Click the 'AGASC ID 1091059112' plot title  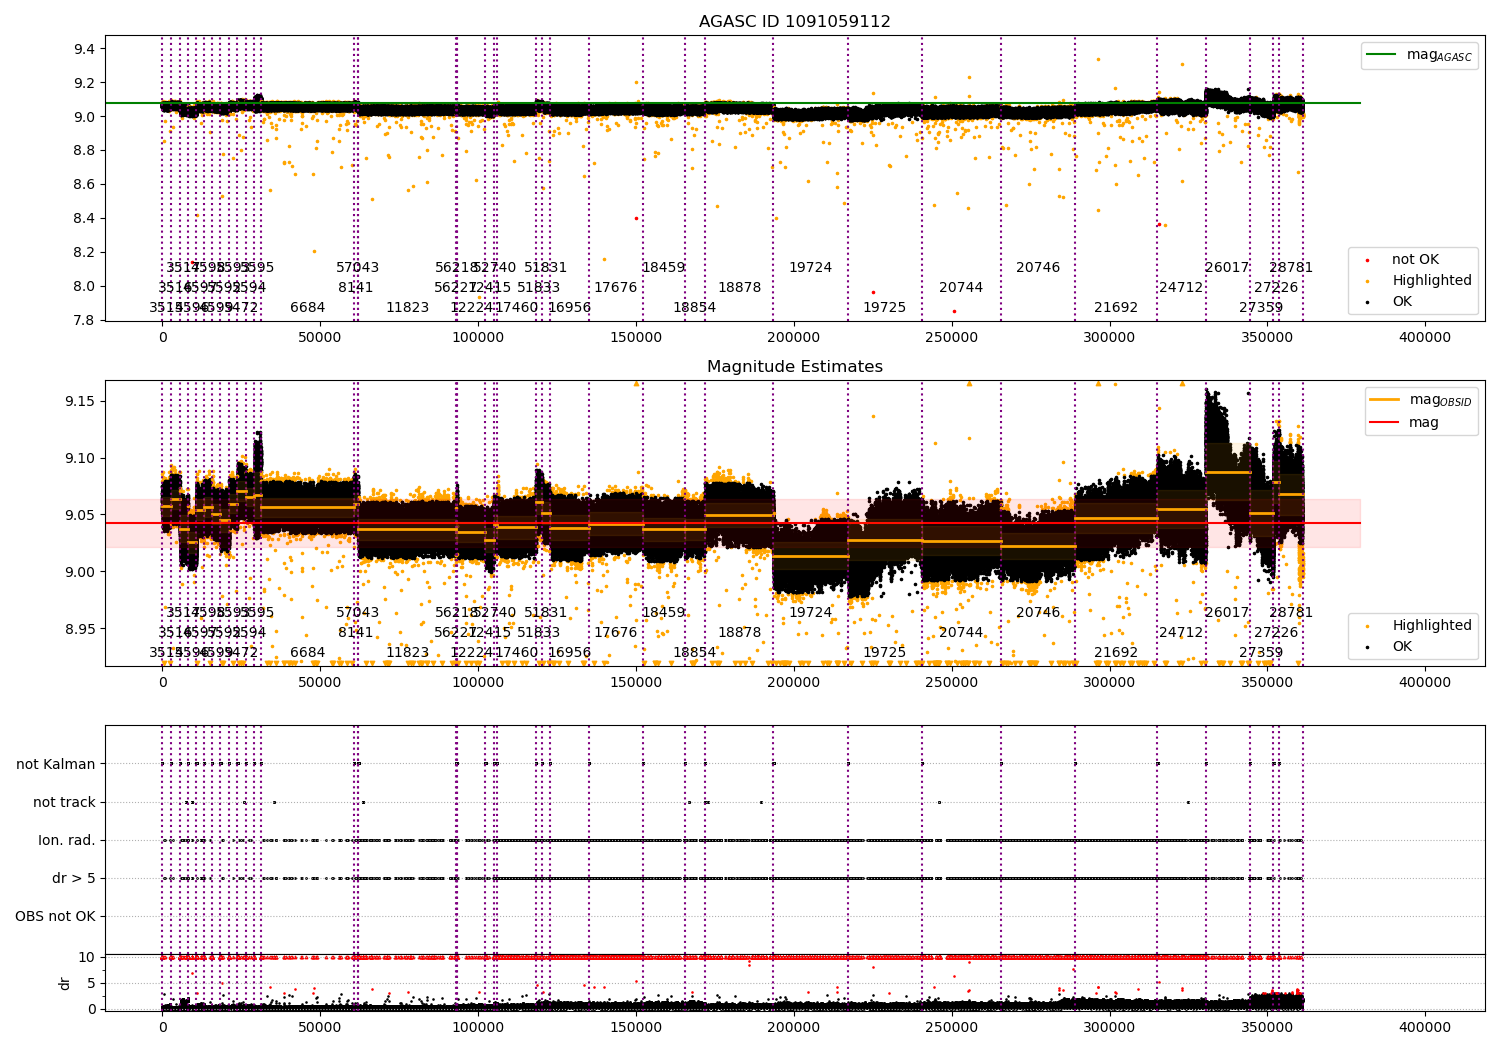tap(795, 22)
